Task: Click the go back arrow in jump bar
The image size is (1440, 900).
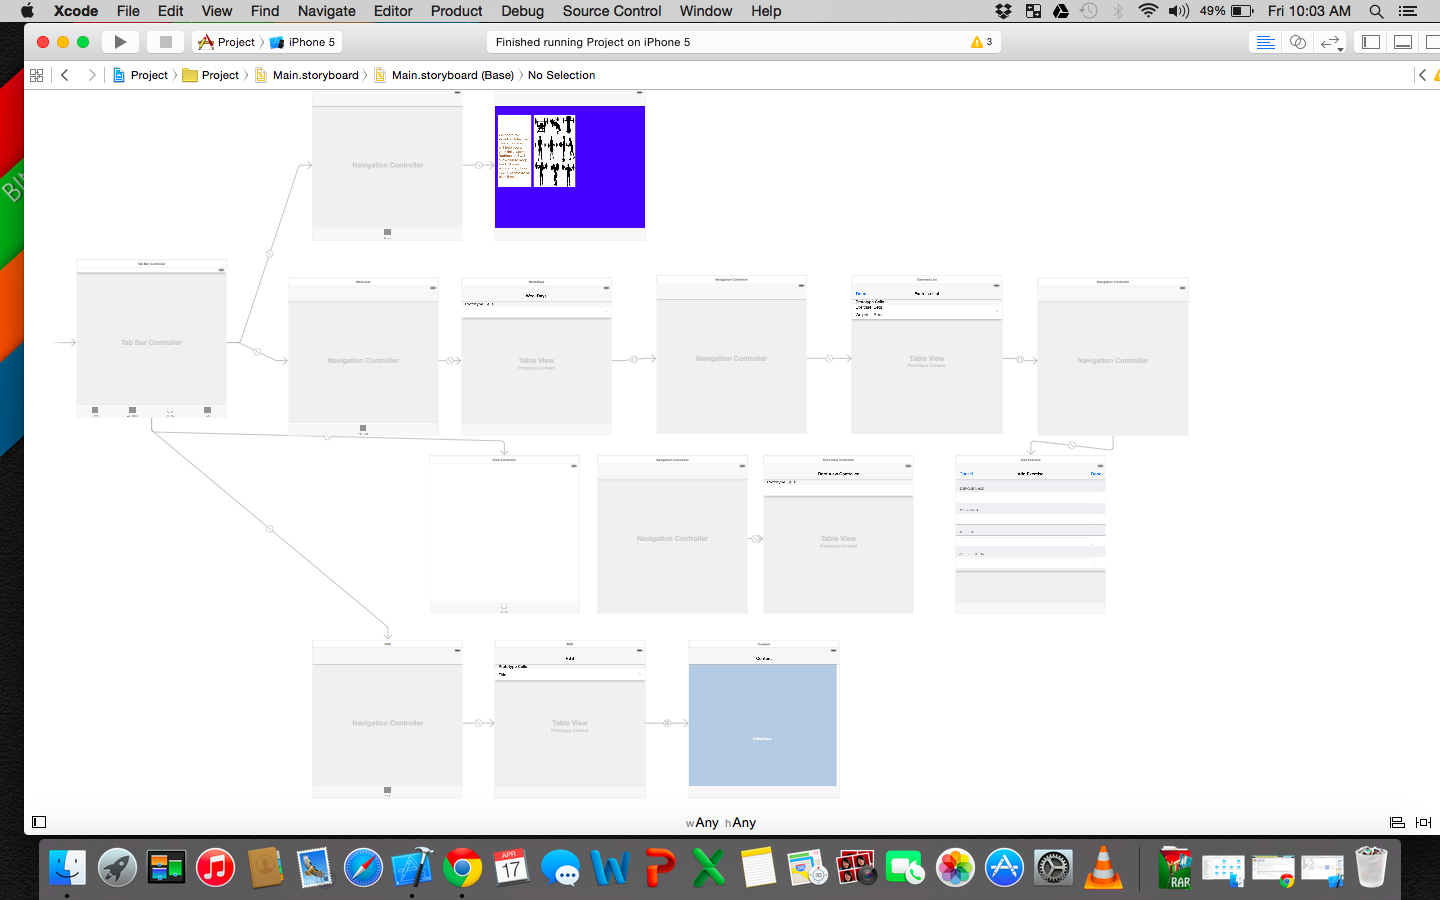Action: pyautogui.click(x=65, y=75)
